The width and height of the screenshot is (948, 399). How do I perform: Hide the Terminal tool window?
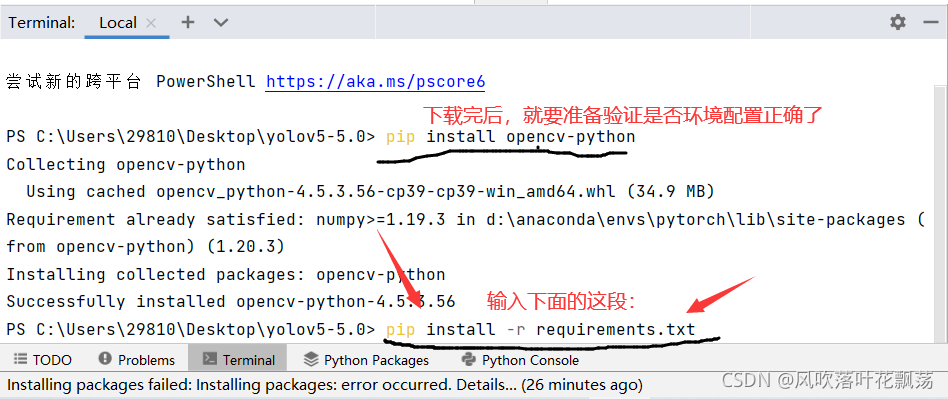click(x=930, y=22)
